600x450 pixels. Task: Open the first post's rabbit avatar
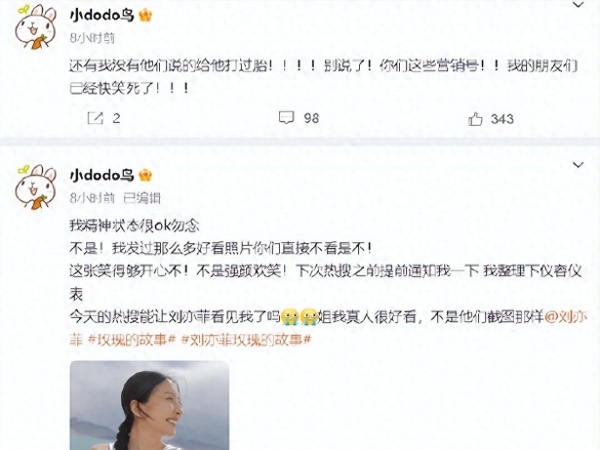click(35, 27)
